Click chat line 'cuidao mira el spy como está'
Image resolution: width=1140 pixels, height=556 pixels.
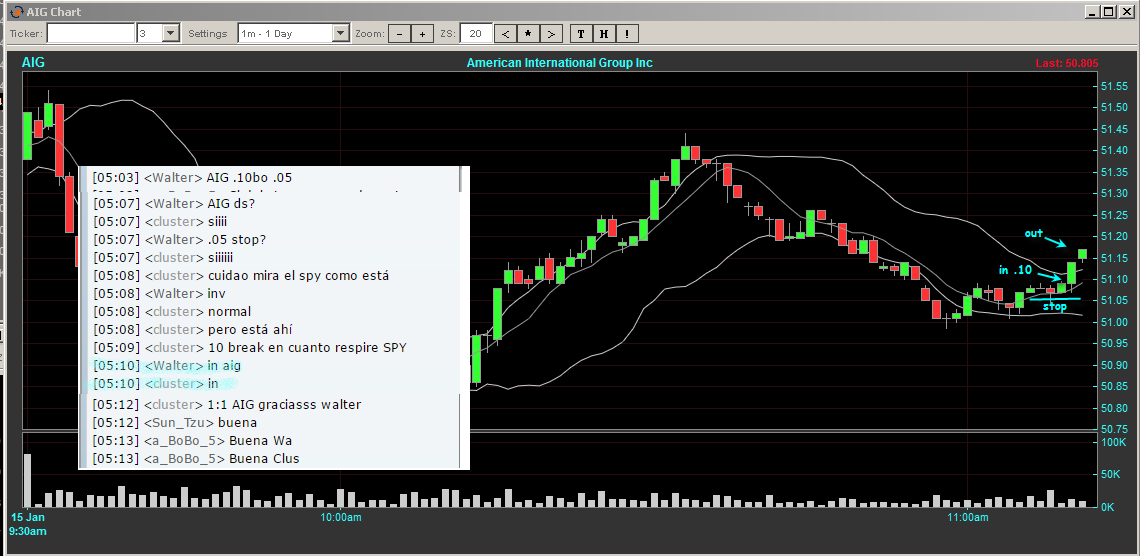pos(241,275)
